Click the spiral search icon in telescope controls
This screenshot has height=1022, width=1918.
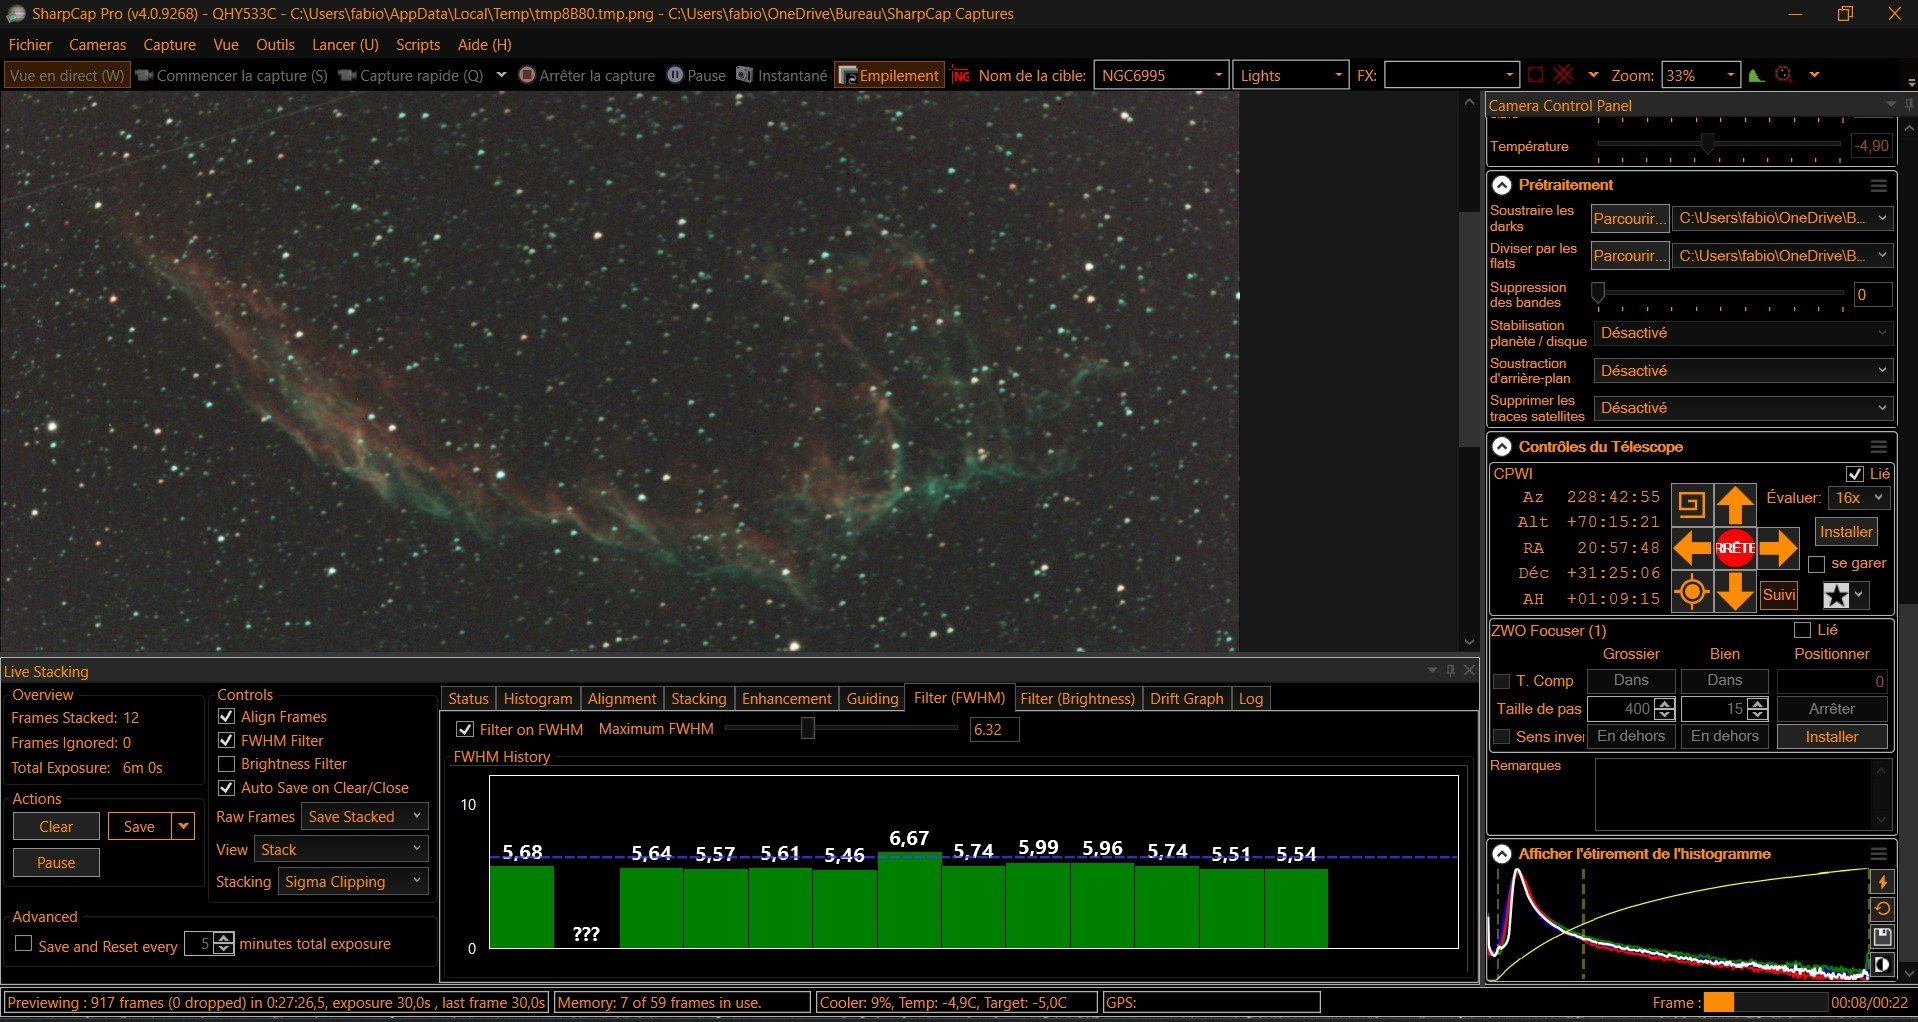point(1691,505)
